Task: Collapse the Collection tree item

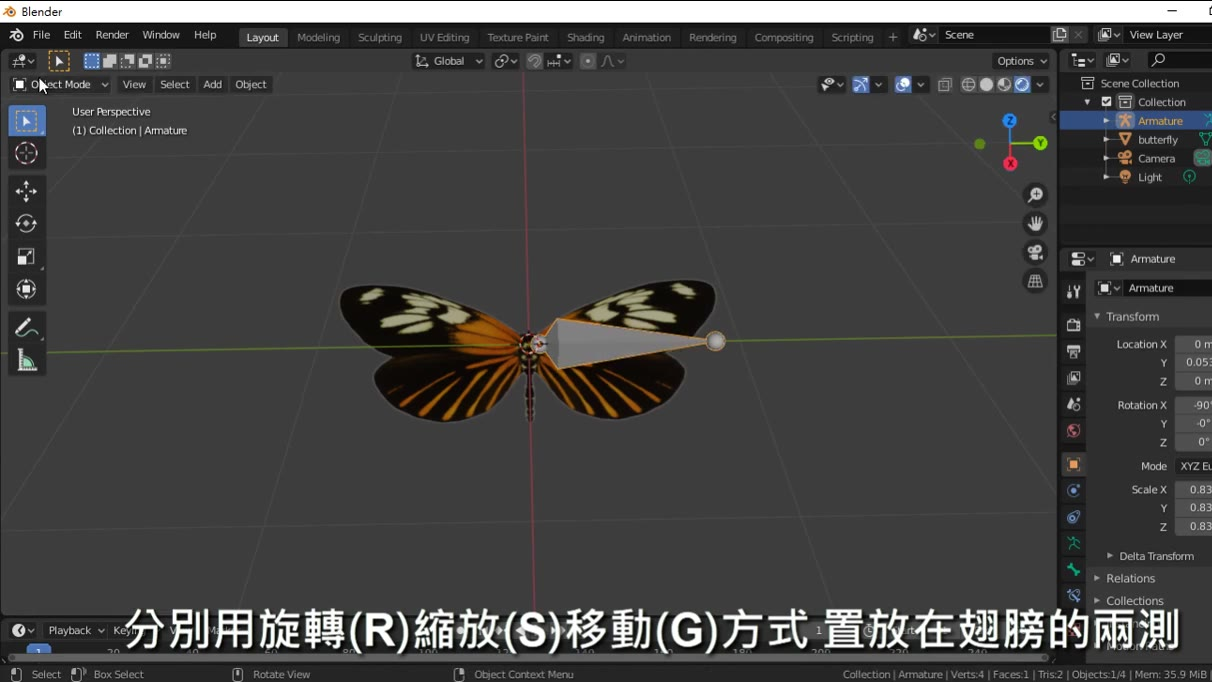Action: pyautogui.click(x=1088, y=102)
